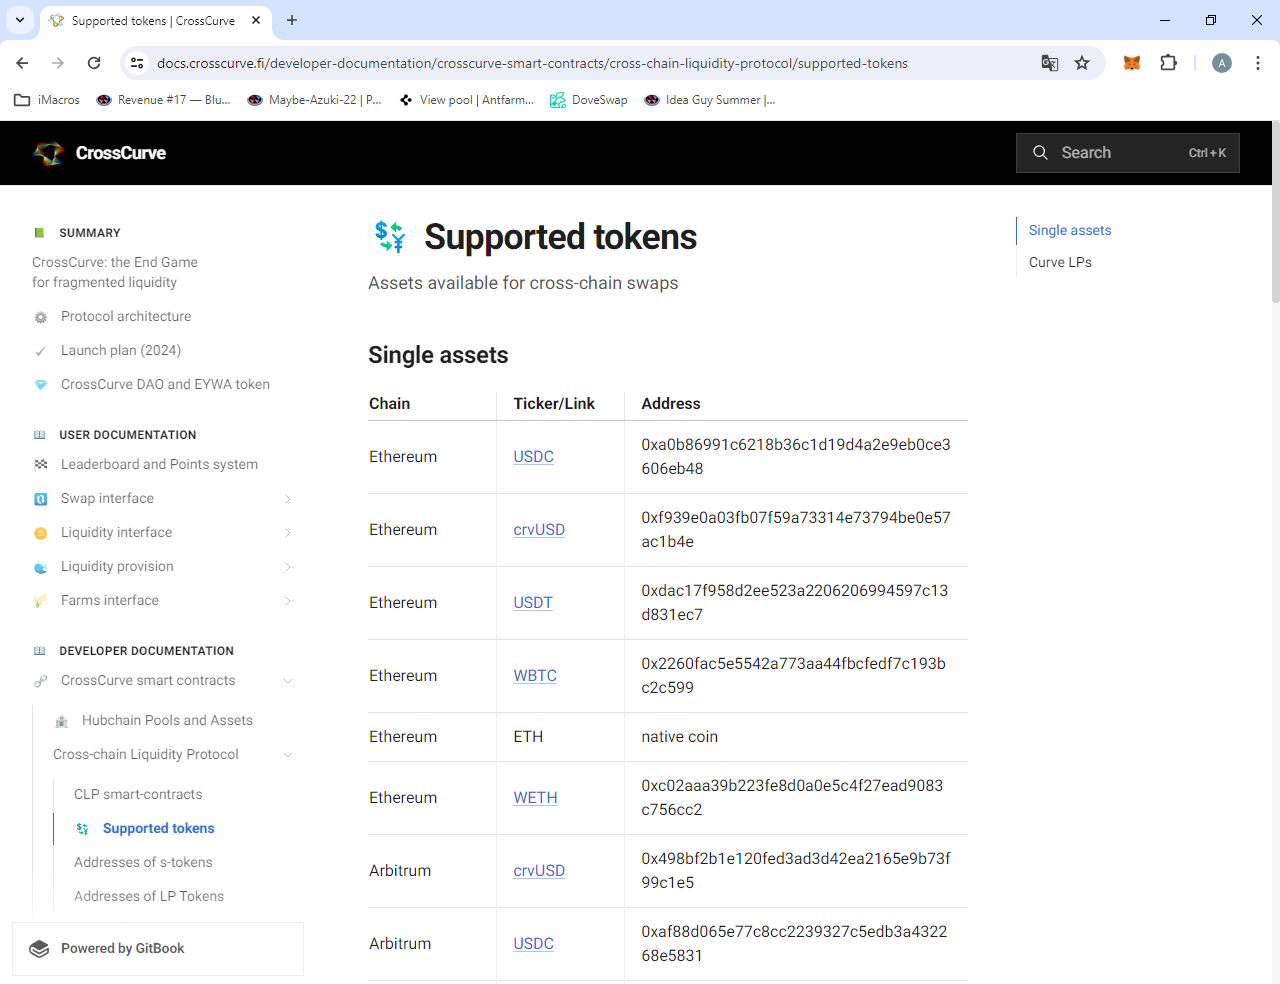The height and width of the screenshot is (984, 1280).
Task: Collapse CrossCurve smart contracts section chevron
Action: pyautogui.click(x=288, y=681)
